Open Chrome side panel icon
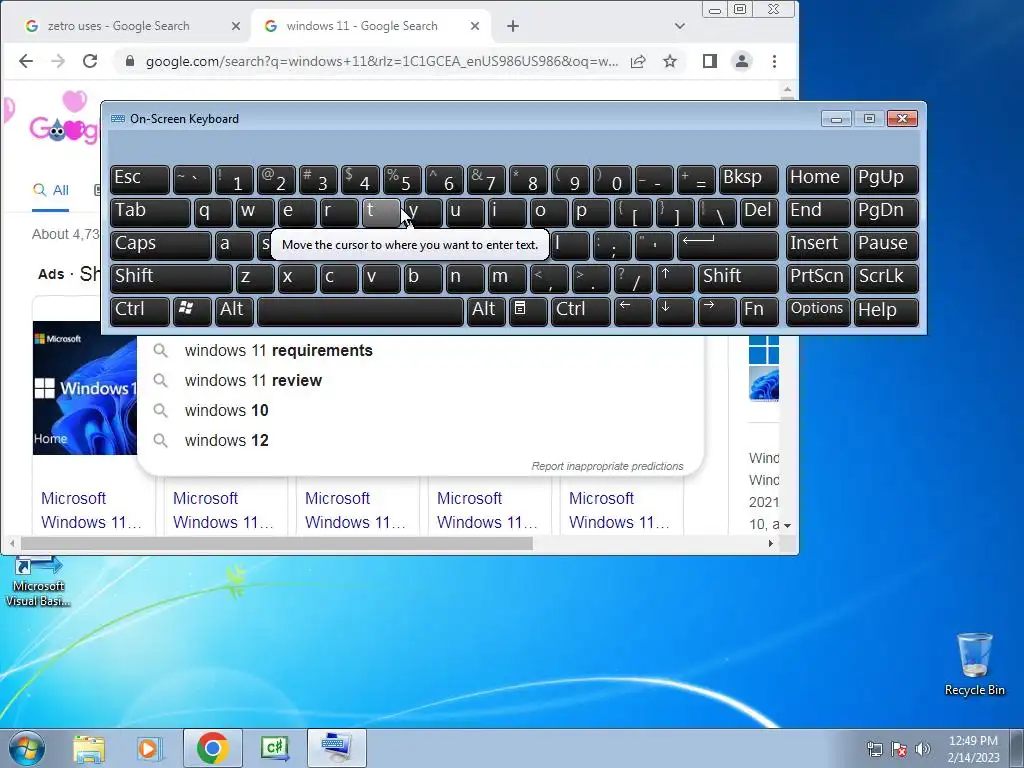The width and height of the screenshot is (1024, 768). point(710,61)
